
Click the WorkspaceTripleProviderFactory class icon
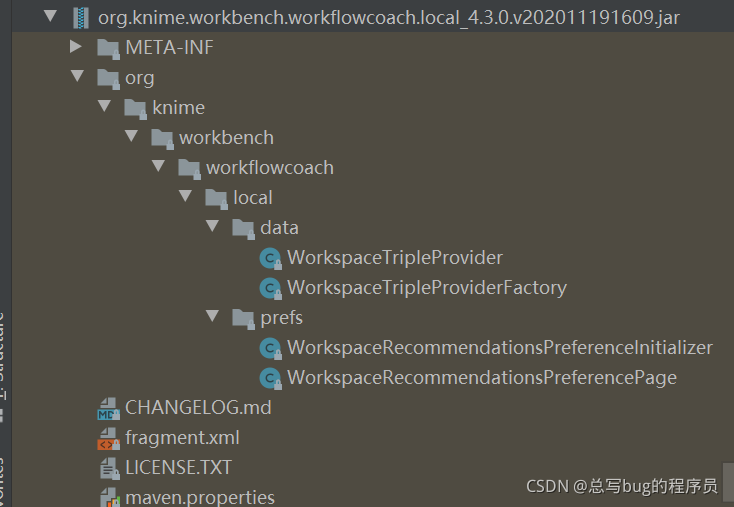pyautogui.click(x=271, y=288)
